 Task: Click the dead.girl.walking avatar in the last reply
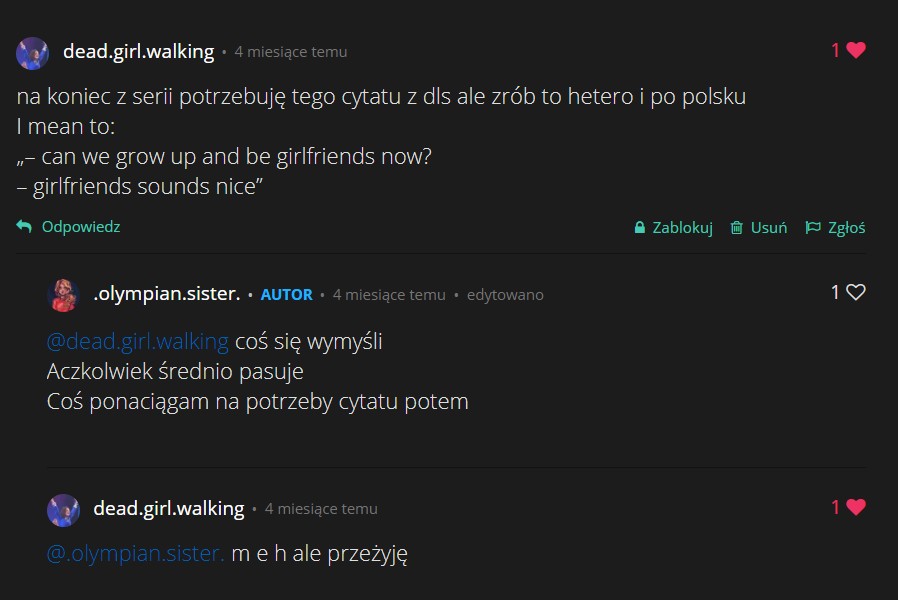[63, 509]
